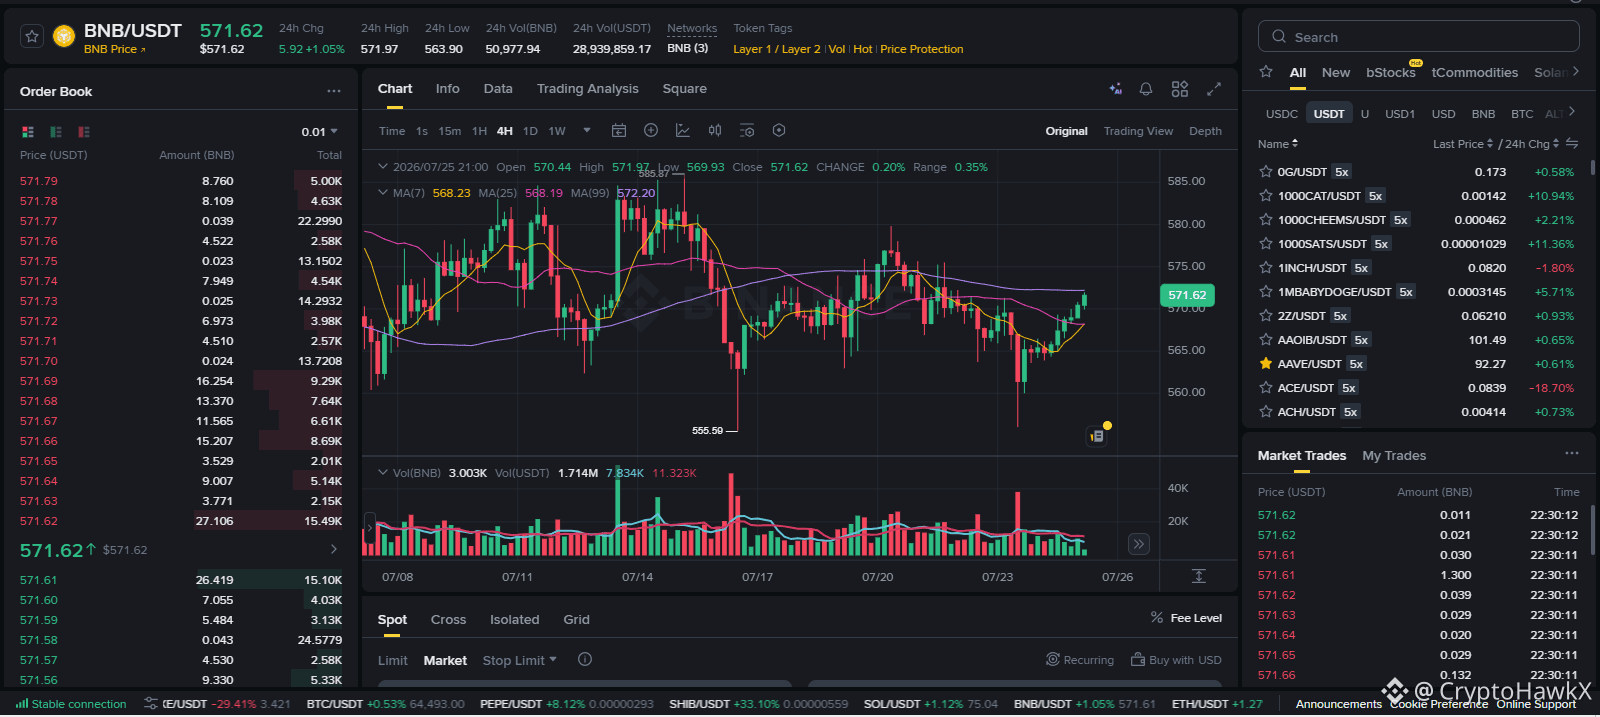Favorite the 1000CAT/USDT pair
Viewport: 1600px width, 717px height.
tap(1266, 196)
